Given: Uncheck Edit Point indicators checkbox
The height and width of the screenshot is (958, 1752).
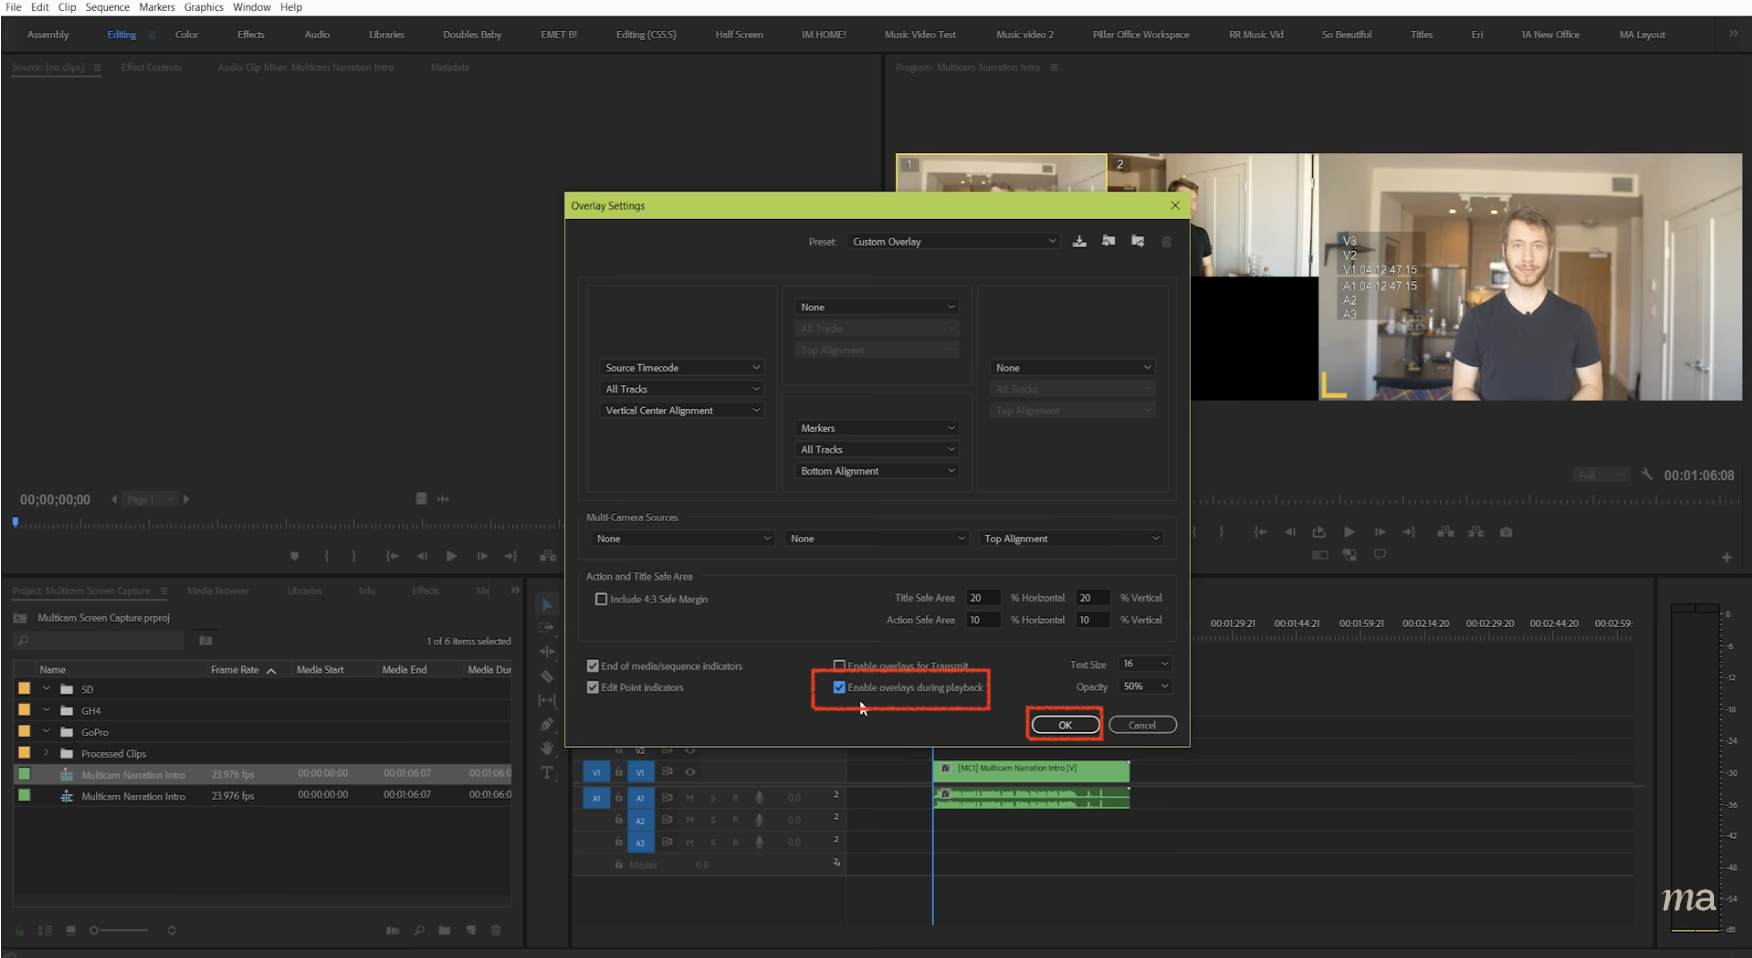Looking at the screenshot, I should pos(593,687).
